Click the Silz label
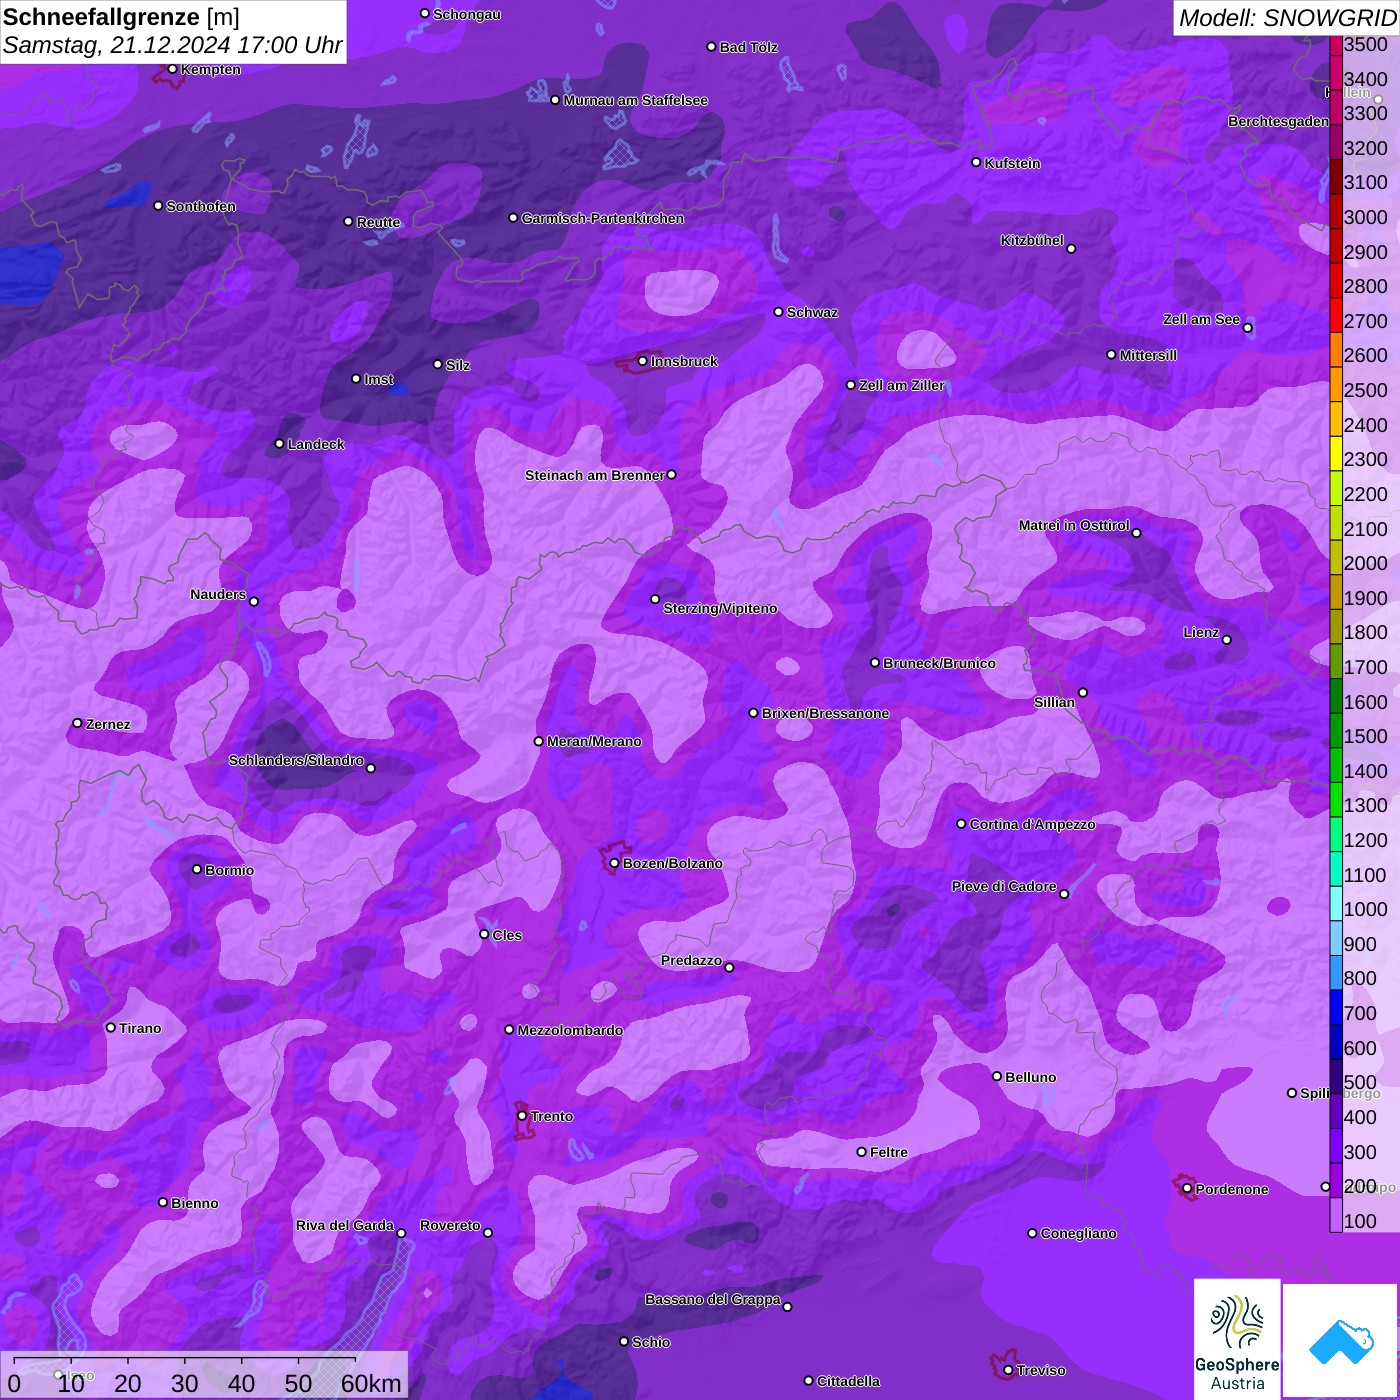Image resolution: width=1400 pixels, height=1400 pixels. (458, 365)
